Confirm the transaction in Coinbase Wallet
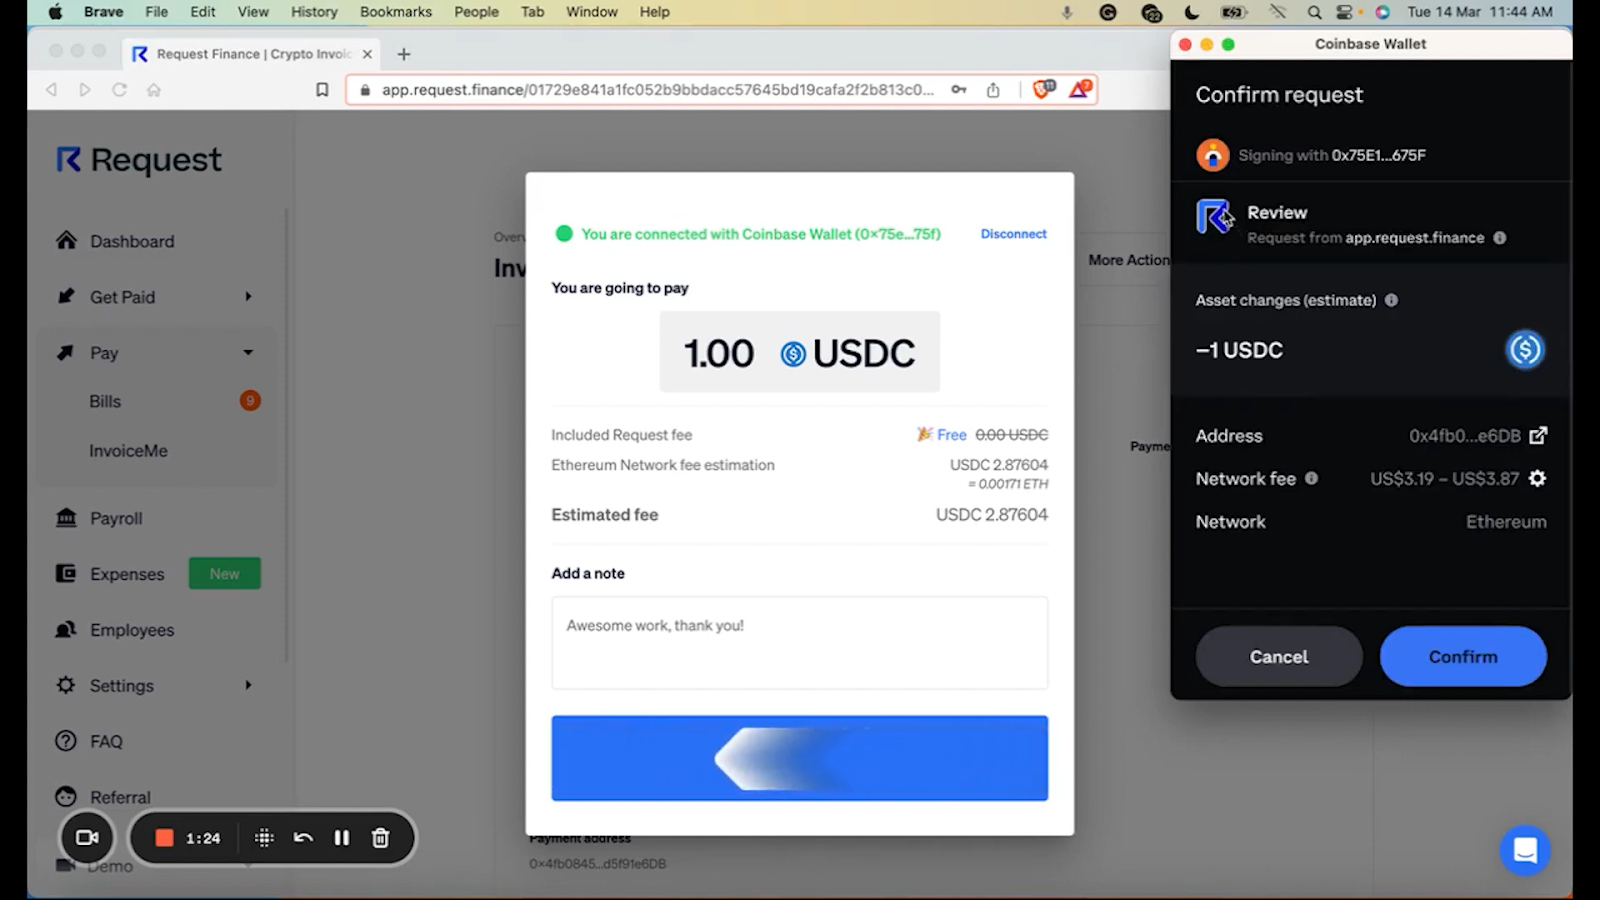This screenshot has width=1600, height=900. click(x=1462, y=656)
